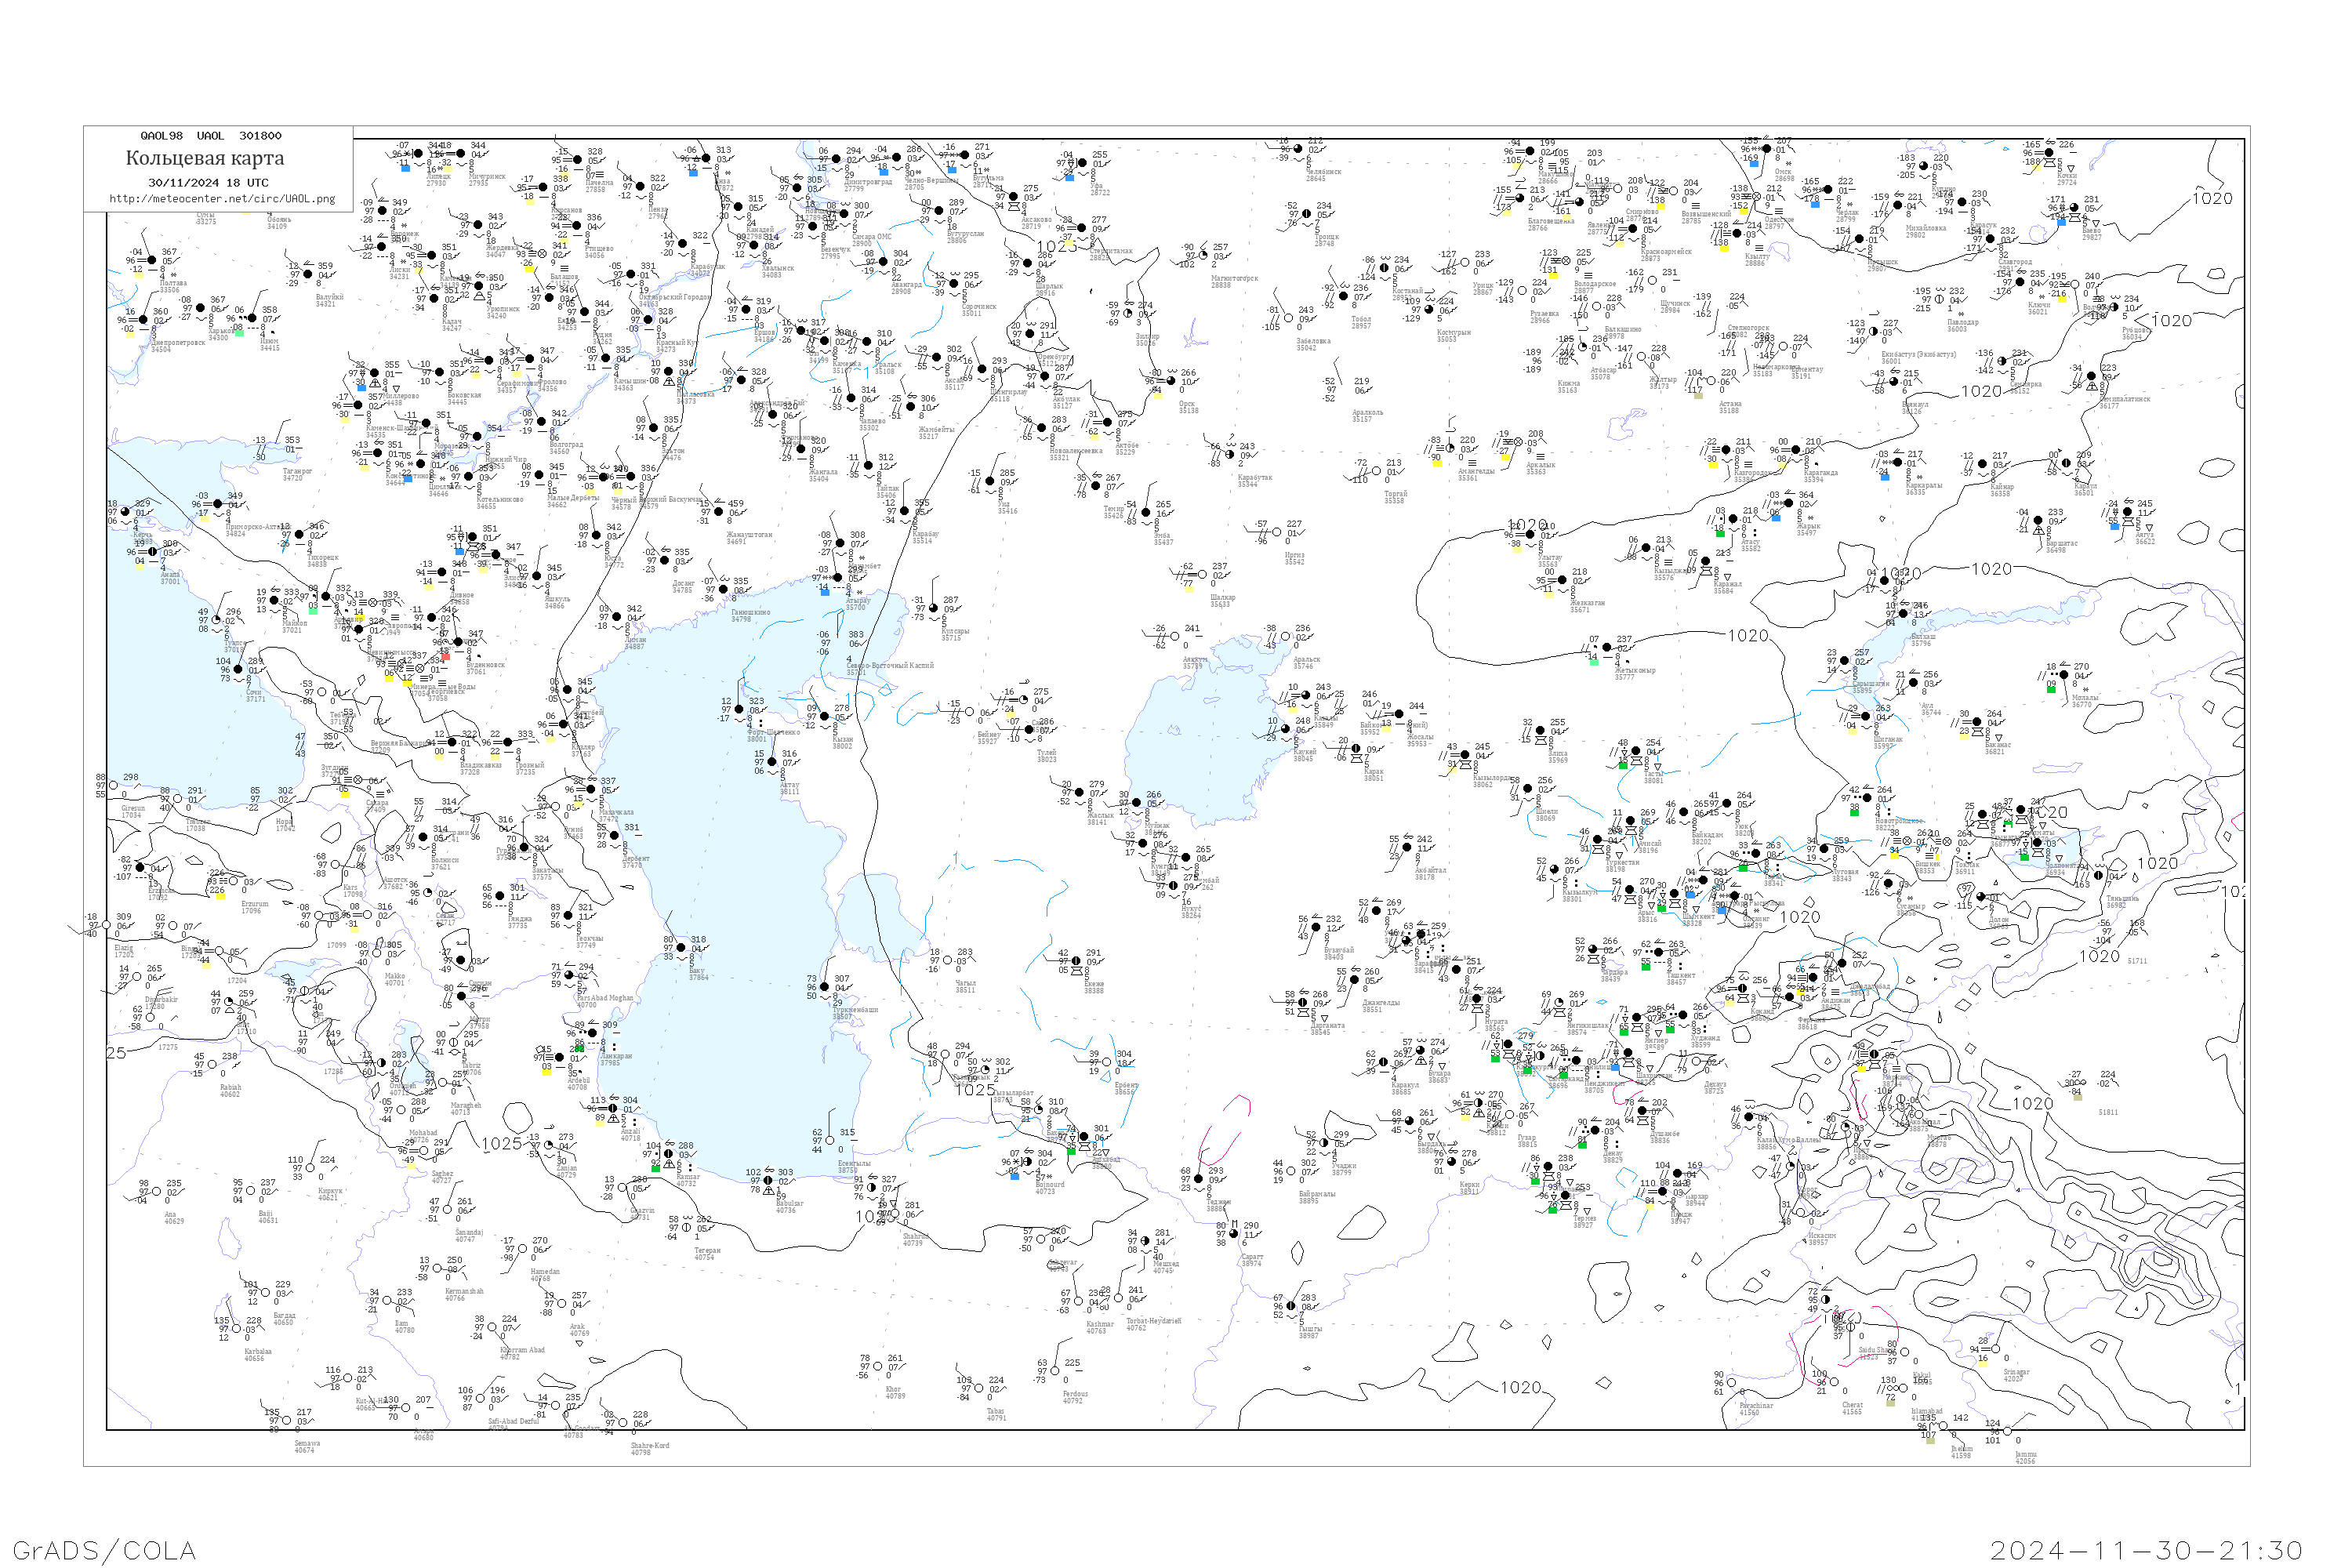
Task: Click the GrADS/COLA label at bottom left
Action: 104,1550
